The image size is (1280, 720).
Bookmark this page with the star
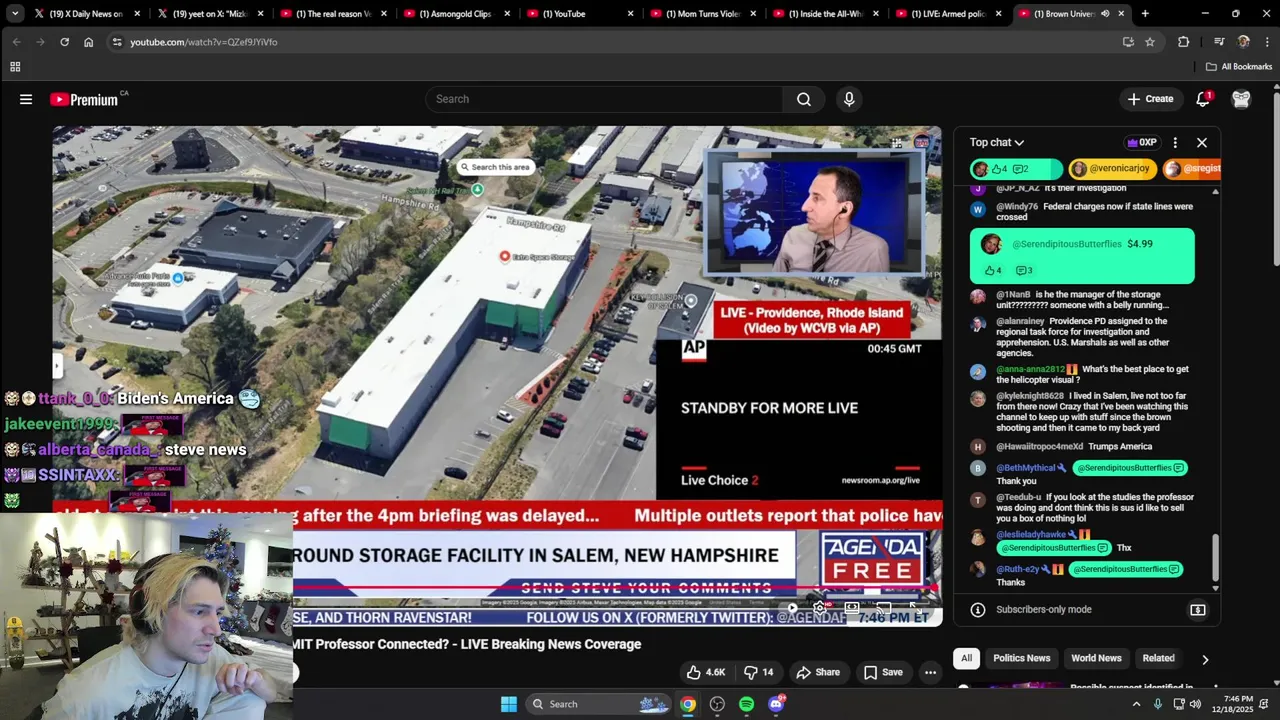pos(1150,42)
